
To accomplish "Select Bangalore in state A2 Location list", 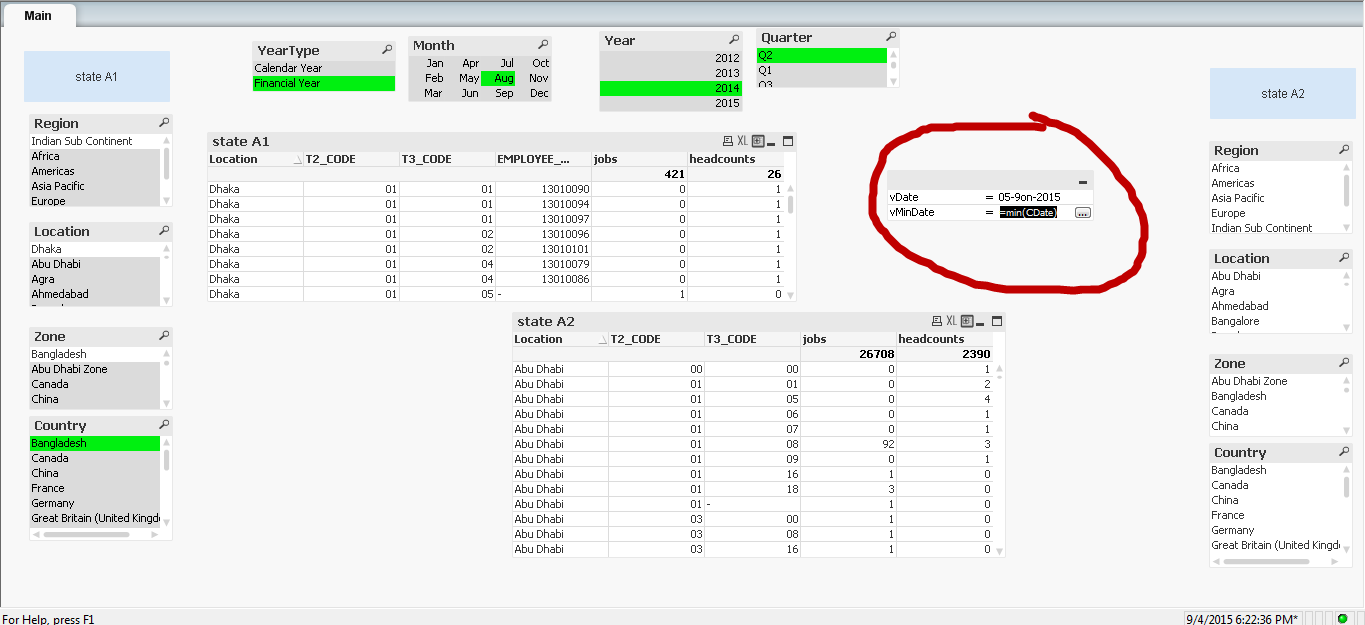I will (x=1275, y=321).
